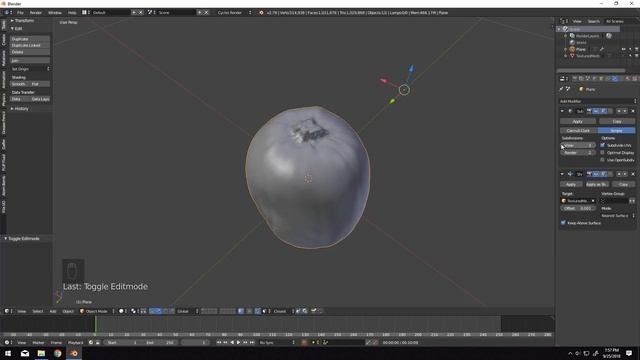
Task: Open the Set Origin dropdown
Action: coord(30,69)
